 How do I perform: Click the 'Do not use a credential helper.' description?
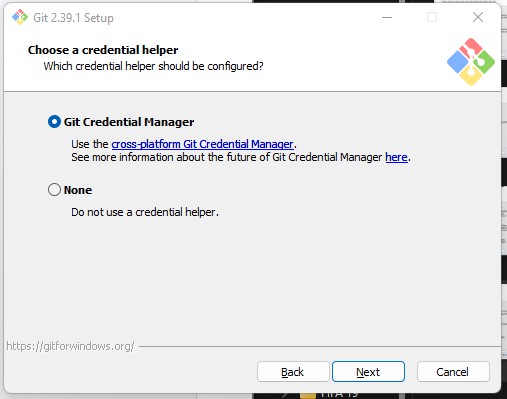point(145,212)
